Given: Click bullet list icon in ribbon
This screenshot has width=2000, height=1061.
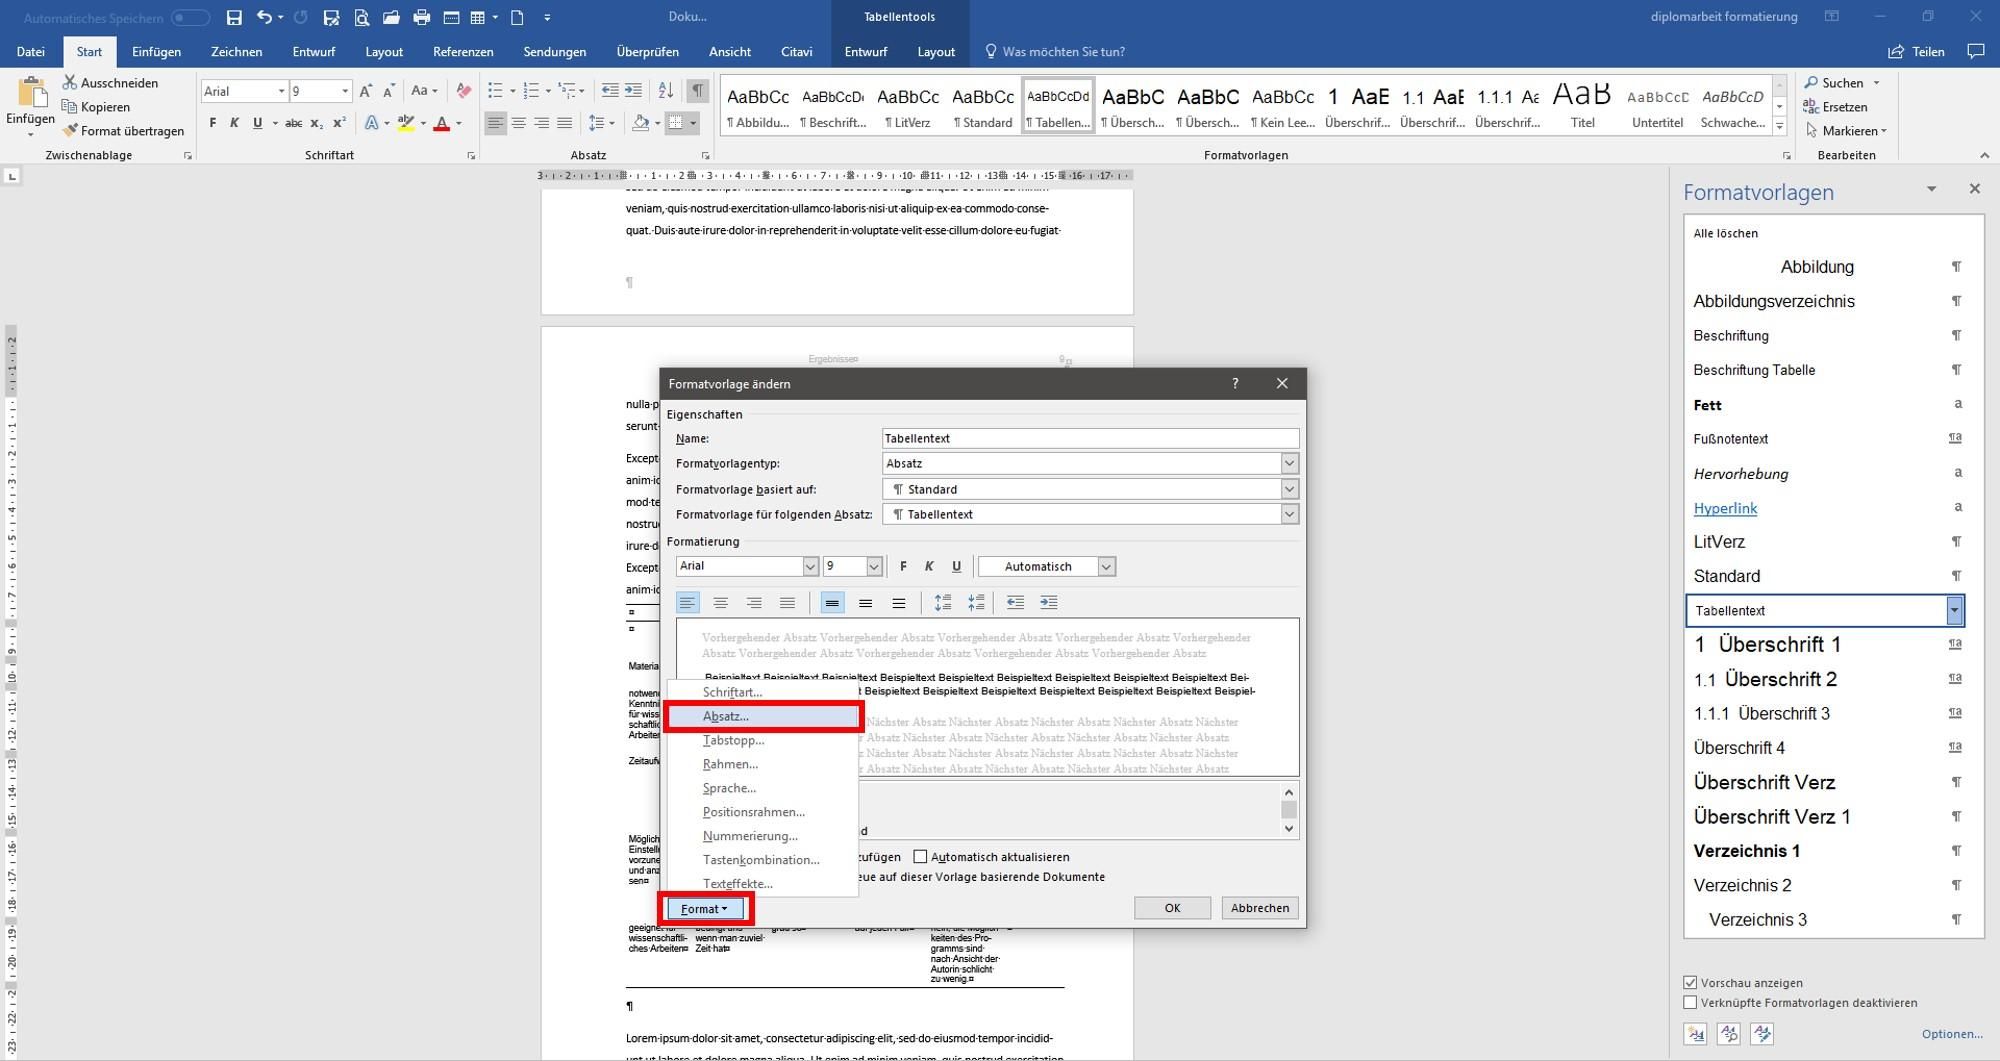Looking at the screenshot, I should tap(495, 91).
